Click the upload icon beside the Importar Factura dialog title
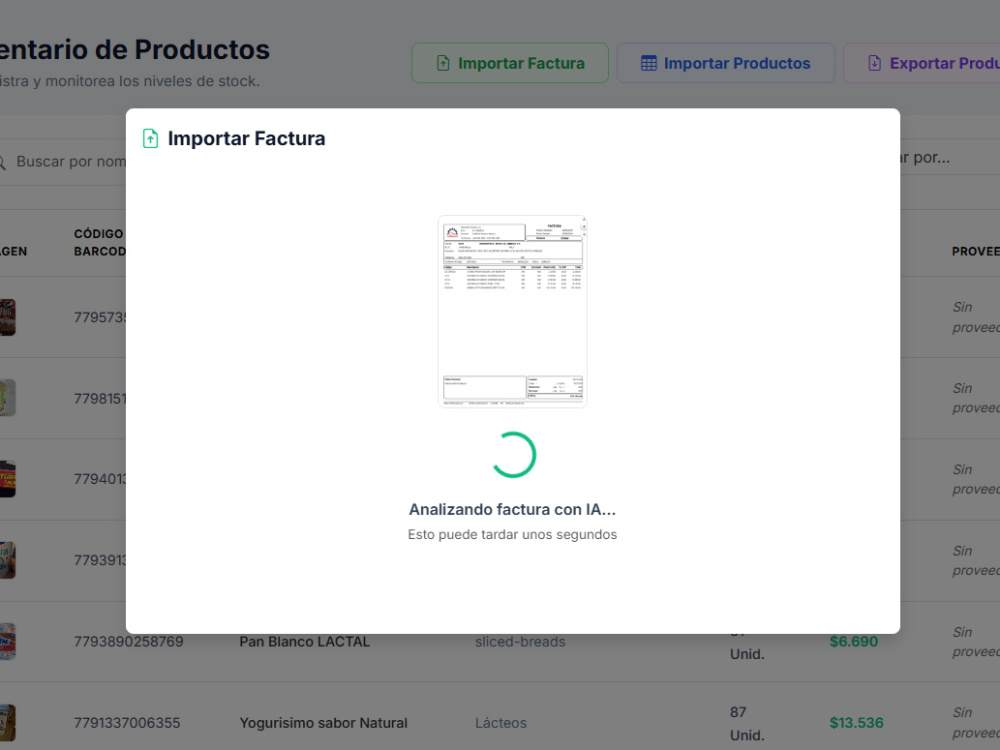This screenshot has height=750, width=1000. [151, 138]
